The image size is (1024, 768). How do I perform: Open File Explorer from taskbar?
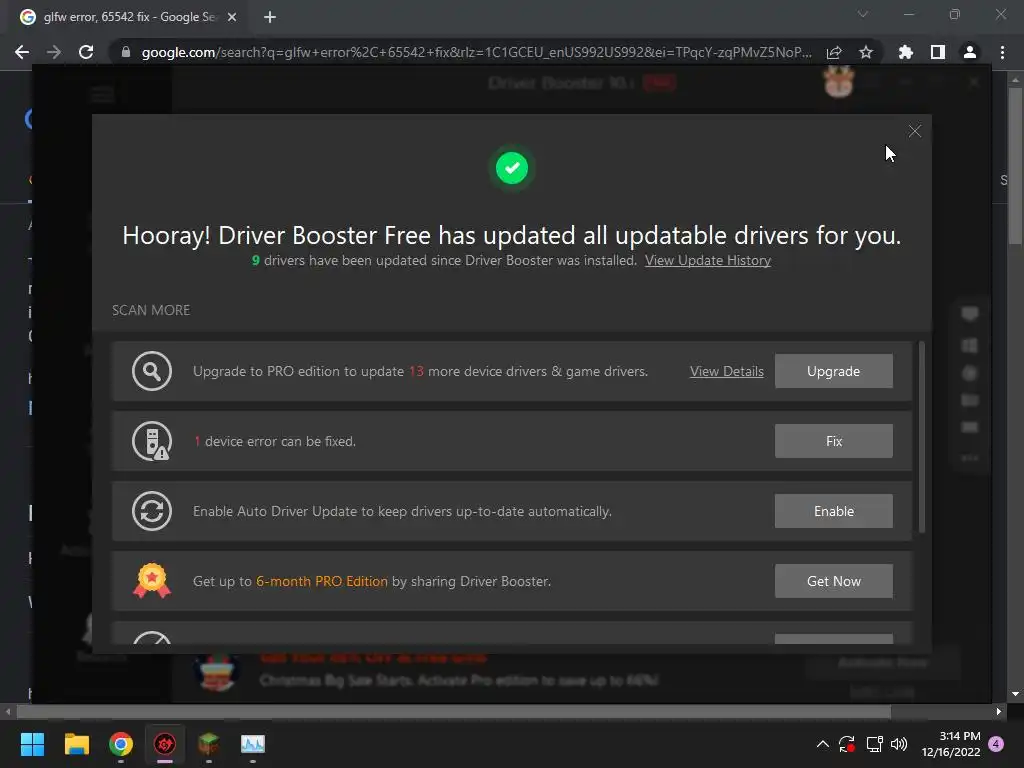click(76, 744)
